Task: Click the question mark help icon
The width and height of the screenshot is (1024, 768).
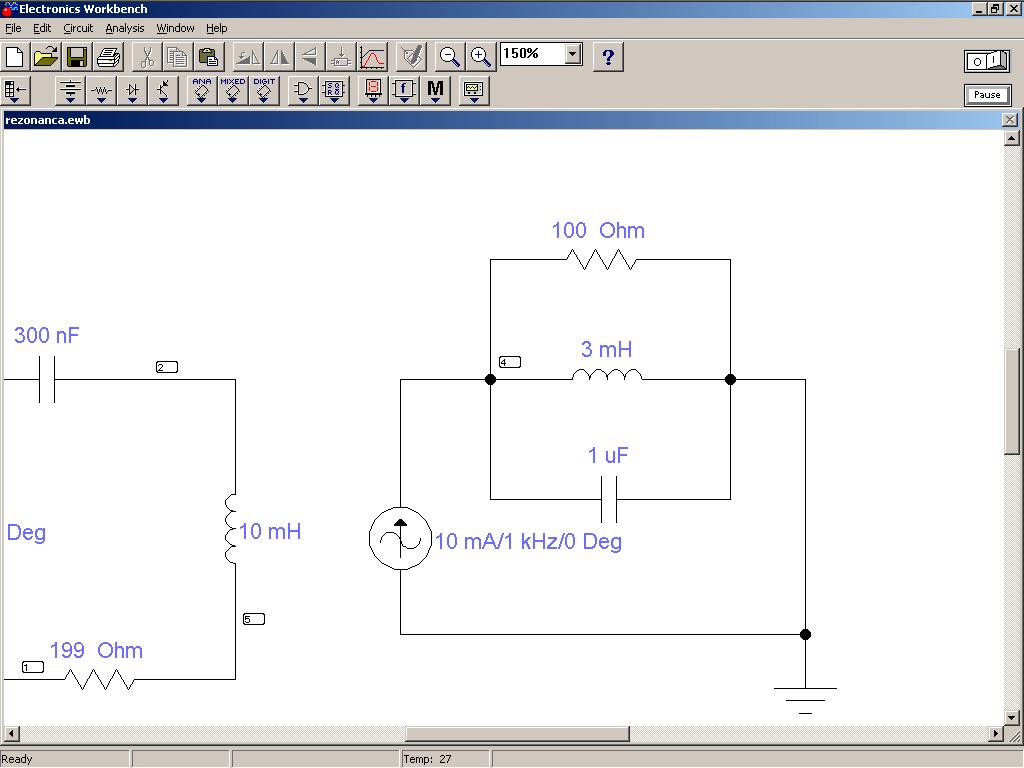Action: pos(608,57)
